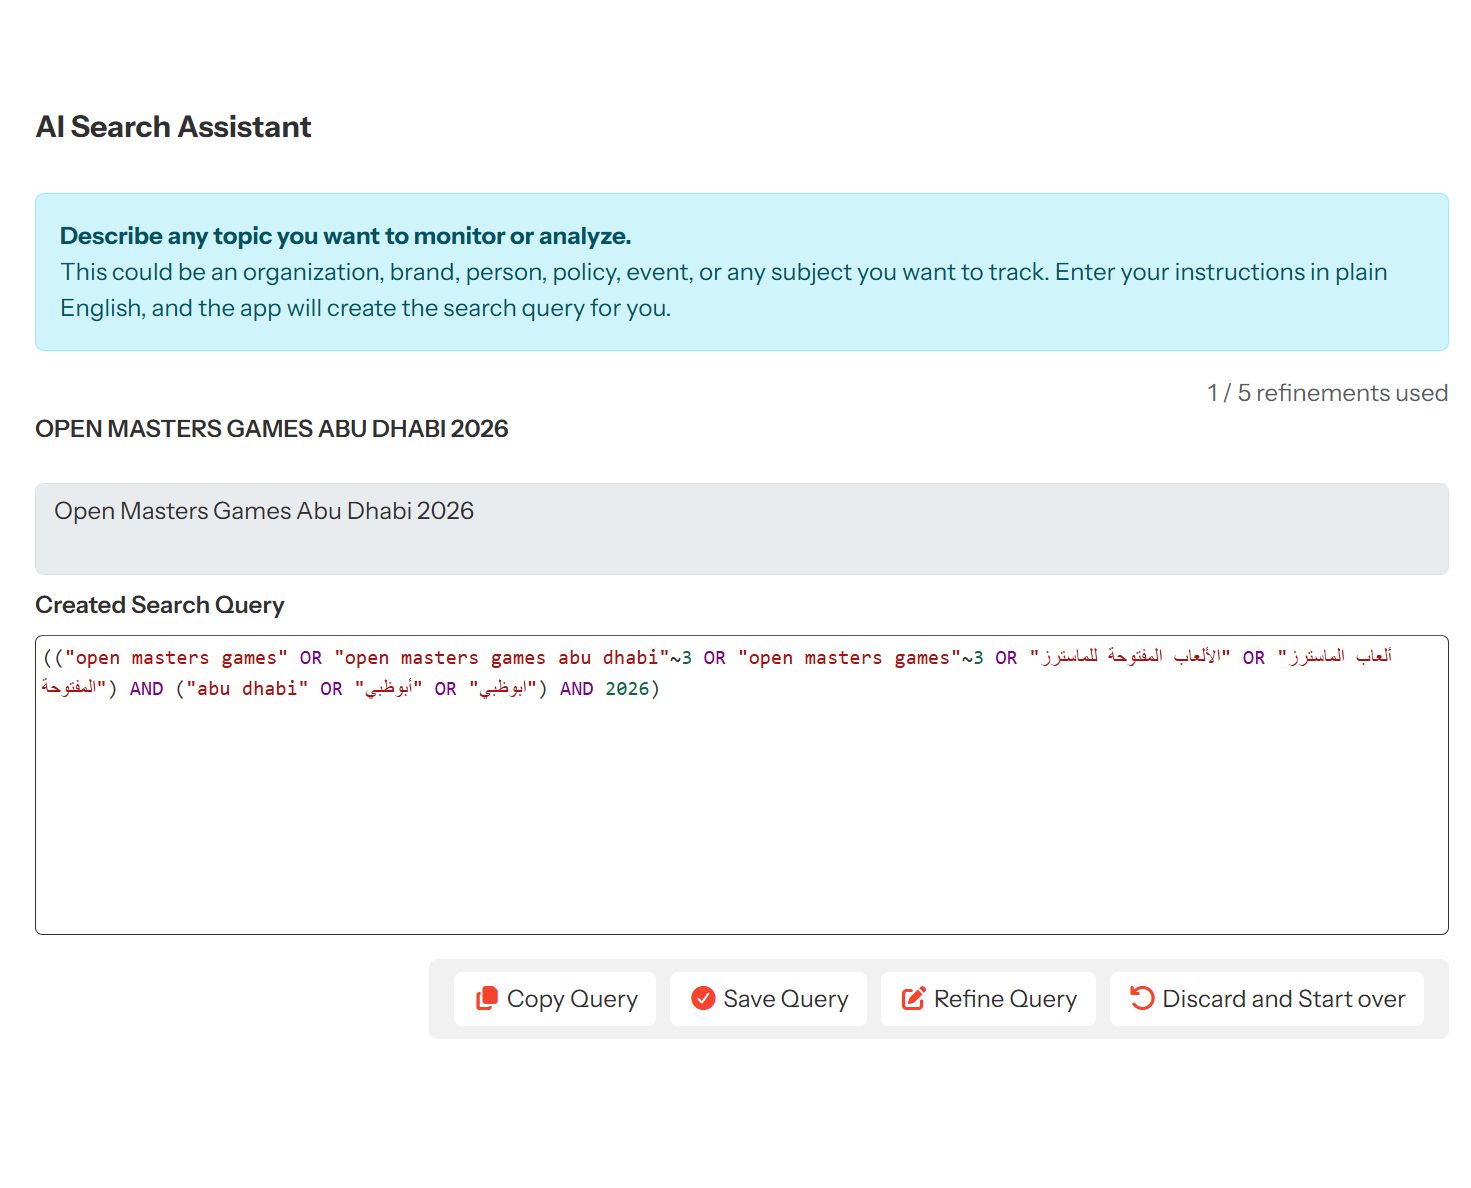Click the Refine Query button
1471x1188 pixels.
point(988,999)
